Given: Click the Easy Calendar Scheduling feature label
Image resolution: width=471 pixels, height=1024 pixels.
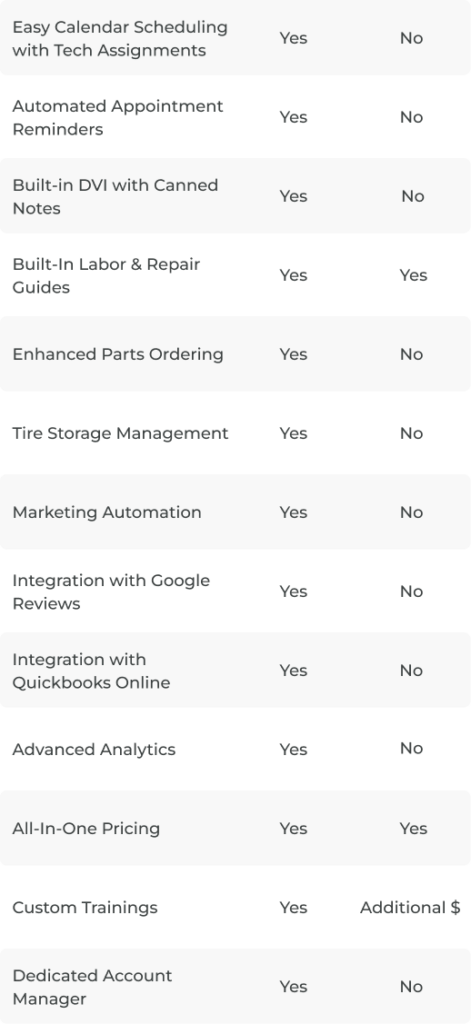Looking at the screenshot, I should tap(120, 39).
